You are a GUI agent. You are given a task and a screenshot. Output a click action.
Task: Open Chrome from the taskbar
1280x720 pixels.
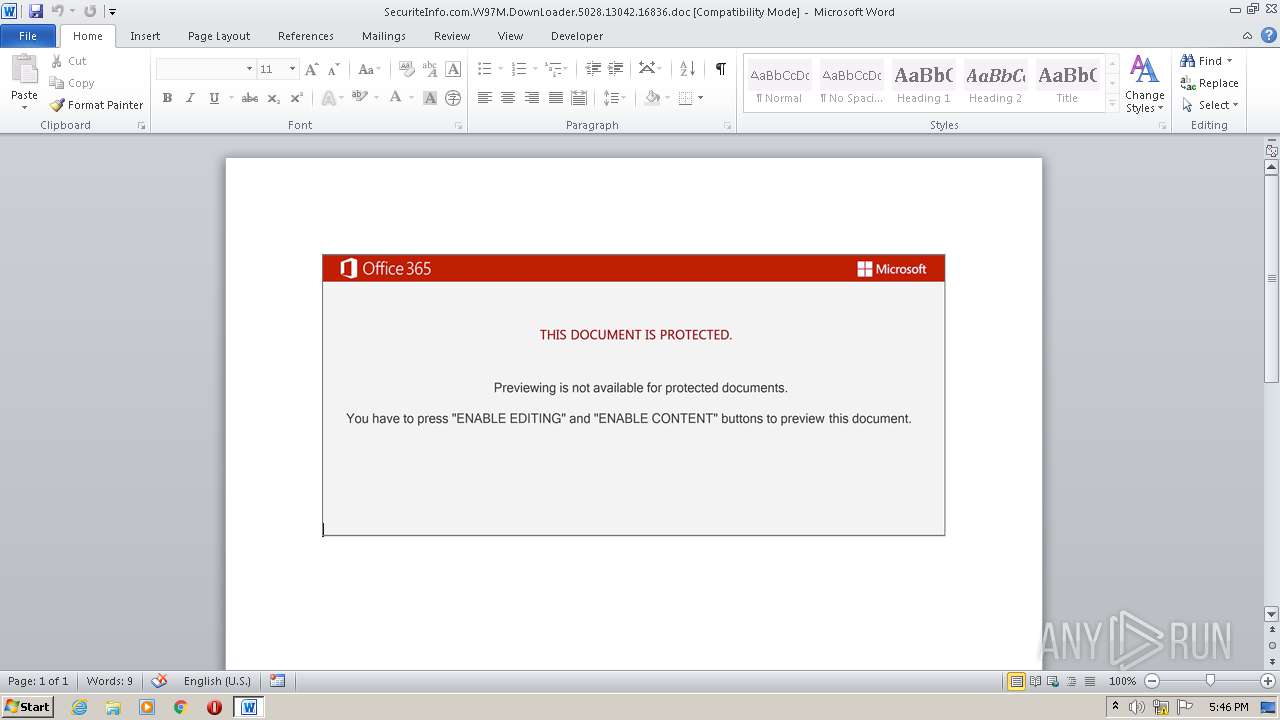tap(181, 707)
